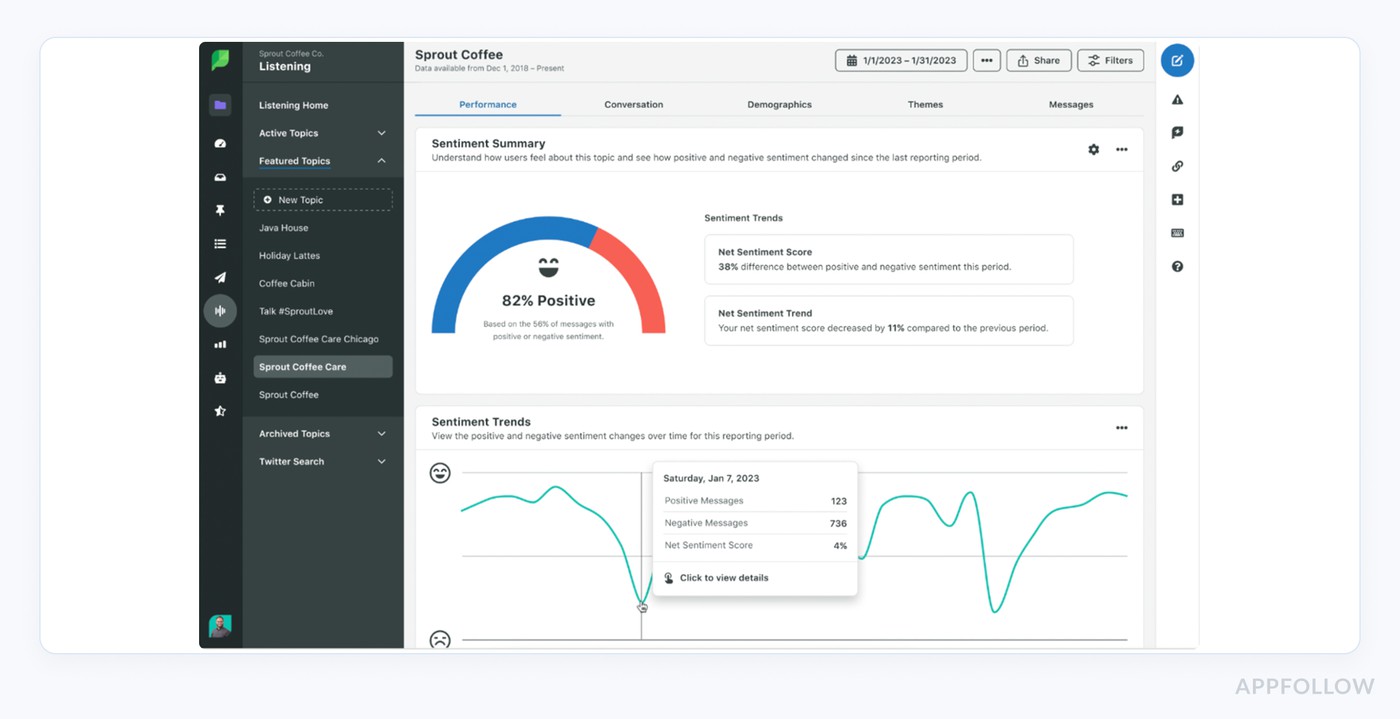Expand the Twitter Search section
Image resolution: width=1400 pixels, height=719 pixels.
323,462
